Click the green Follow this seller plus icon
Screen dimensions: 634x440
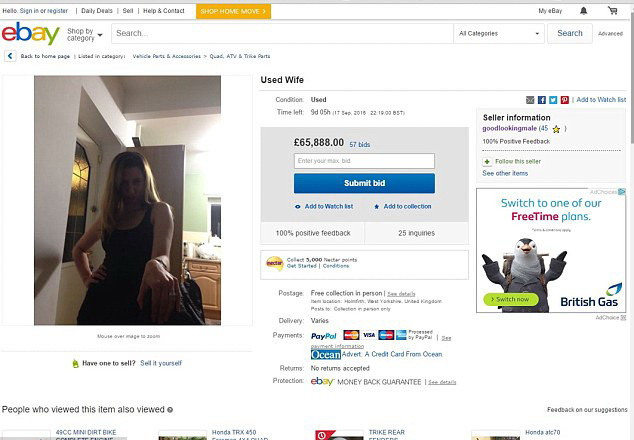click(487, 161)
